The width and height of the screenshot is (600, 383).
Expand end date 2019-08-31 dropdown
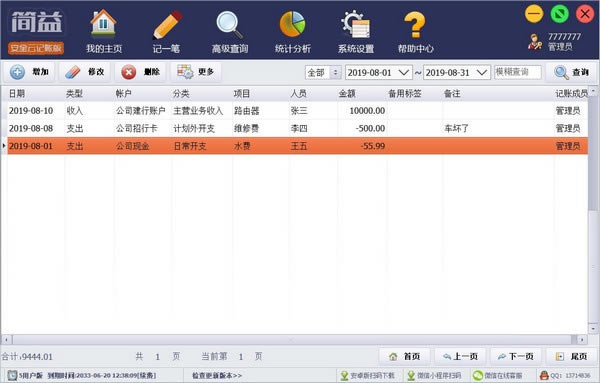pos(482,72)
